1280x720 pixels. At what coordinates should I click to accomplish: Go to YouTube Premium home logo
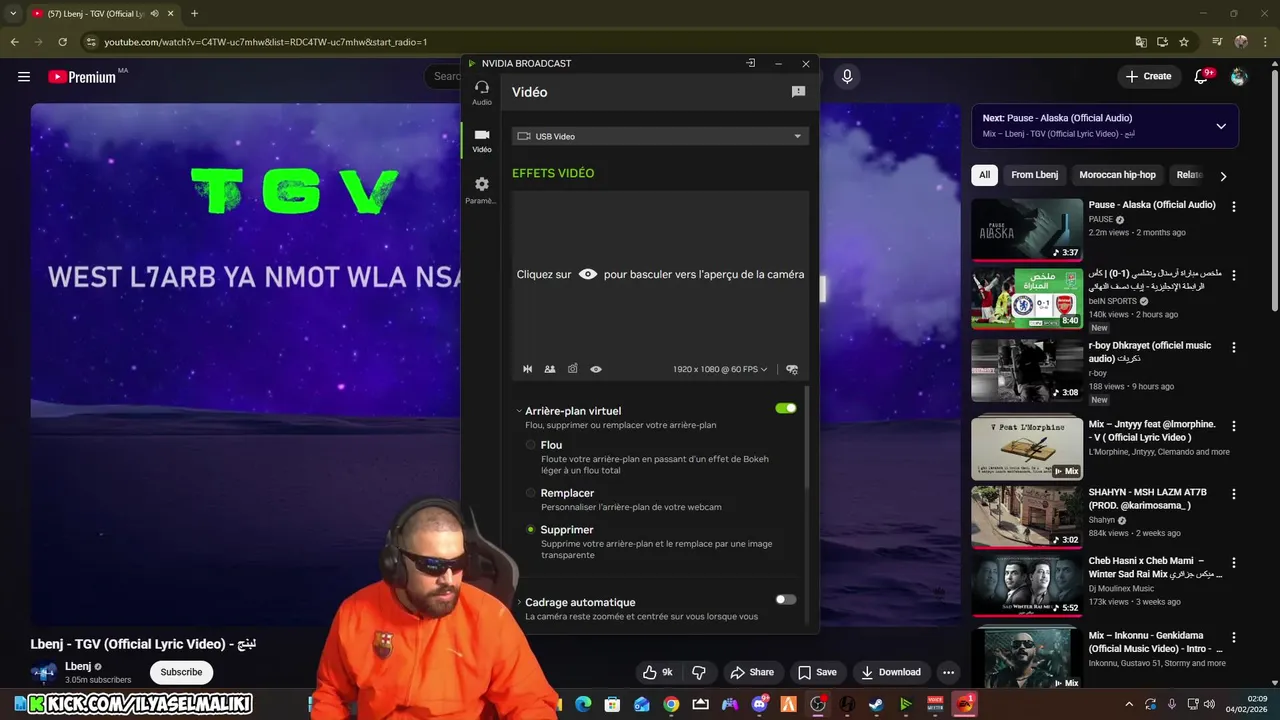(x=83, y=77)
